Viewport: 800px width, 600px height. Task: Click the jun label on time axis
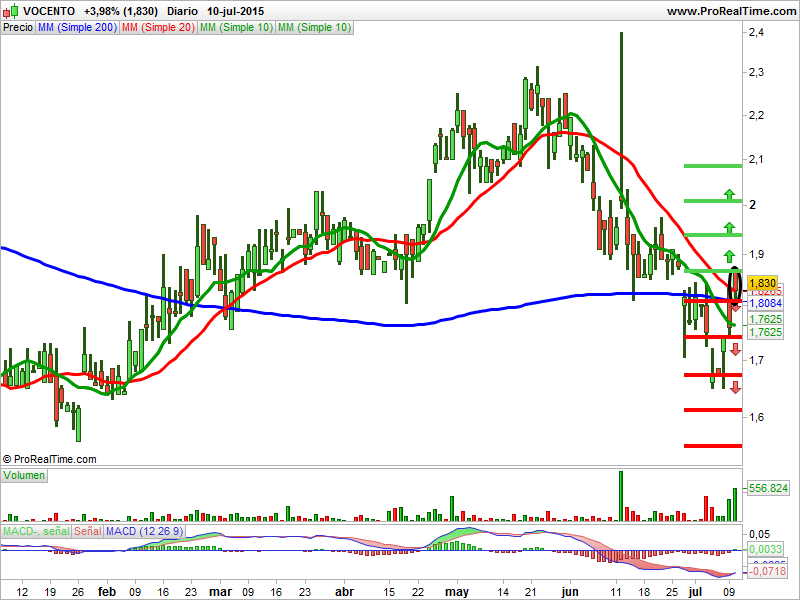[569, 592]
